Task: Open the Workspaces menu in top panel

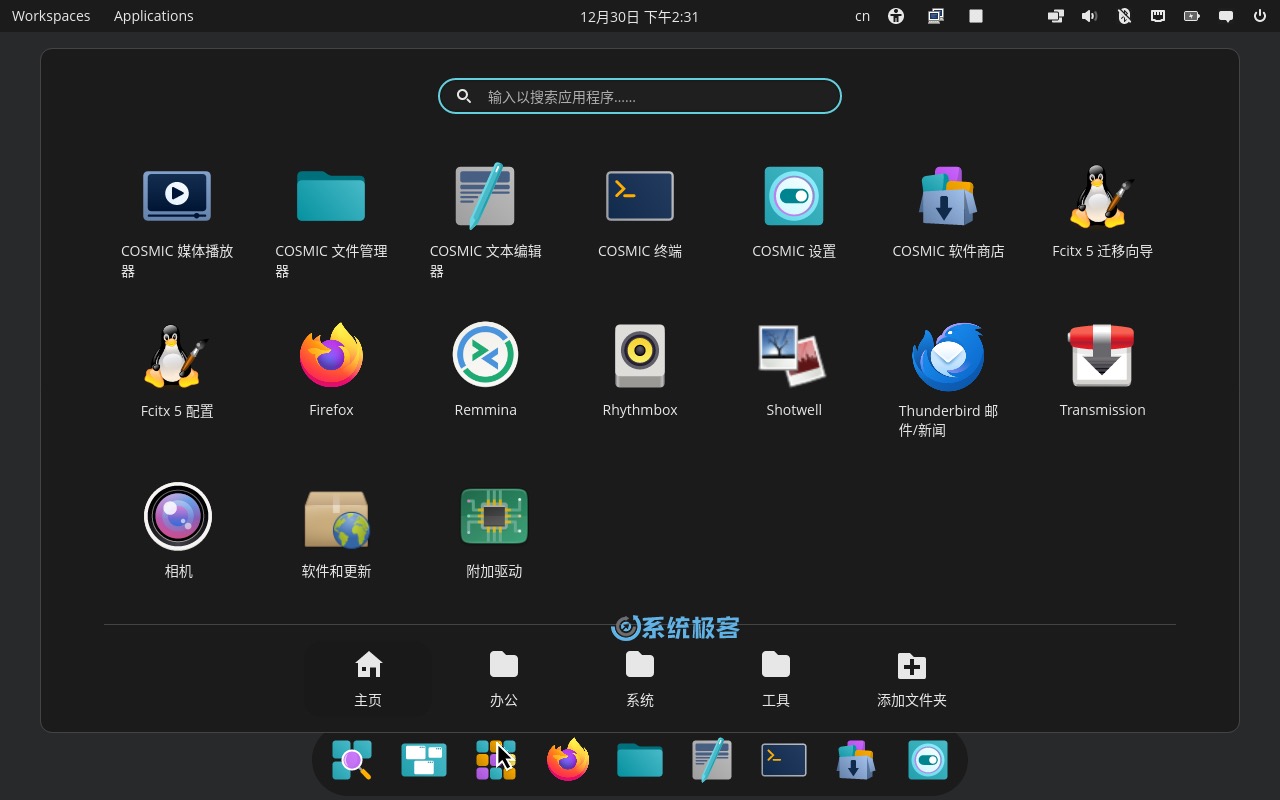Action: tap(51, 16)
